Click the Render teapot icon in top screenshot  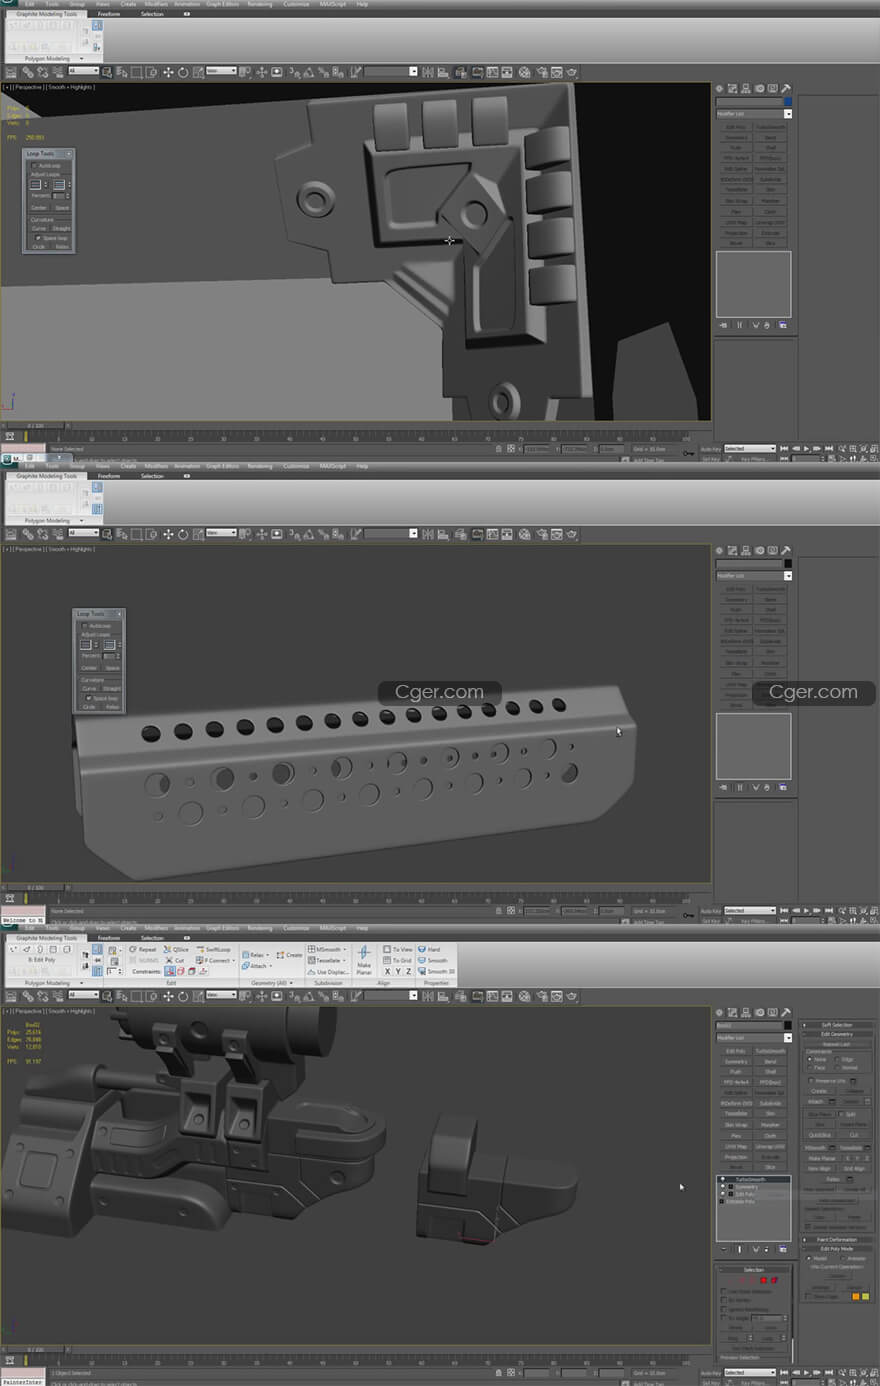click(x=572, y=72)
